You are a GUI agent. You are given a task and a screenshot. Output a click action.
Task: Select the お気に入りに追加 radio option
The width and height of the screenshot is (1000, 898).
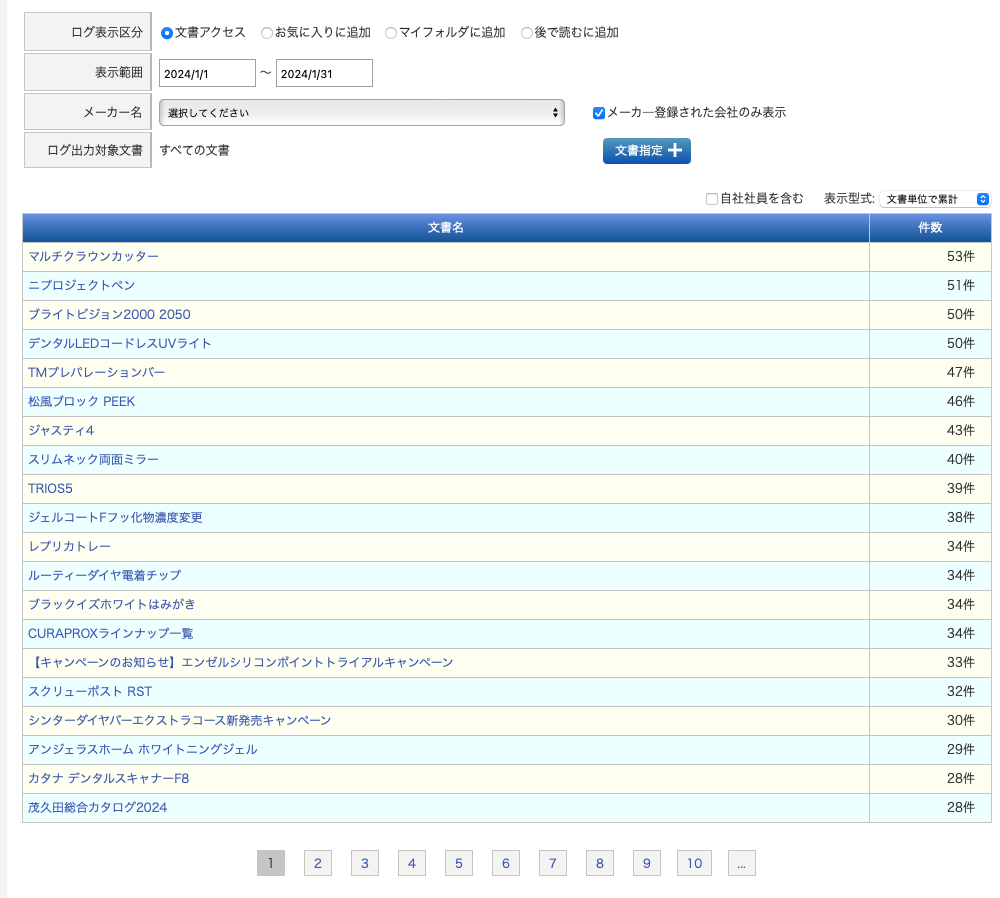click(267, 33)
